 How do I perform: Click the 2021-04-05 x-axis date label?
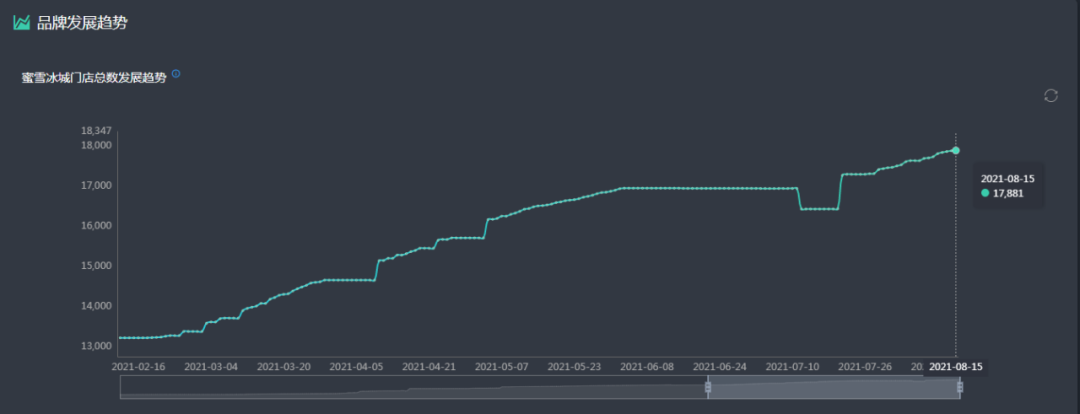pyautogui.click(x=356, y=366)
